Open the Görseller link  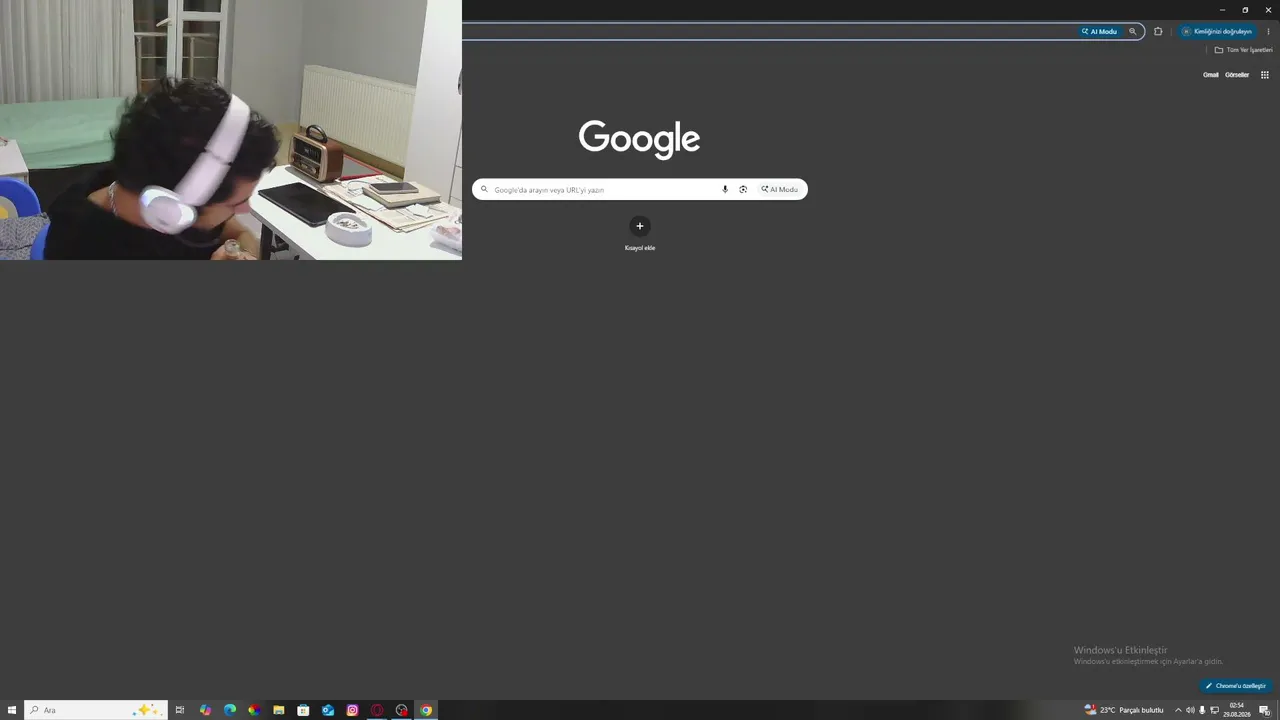click(x=1237, y=75)
